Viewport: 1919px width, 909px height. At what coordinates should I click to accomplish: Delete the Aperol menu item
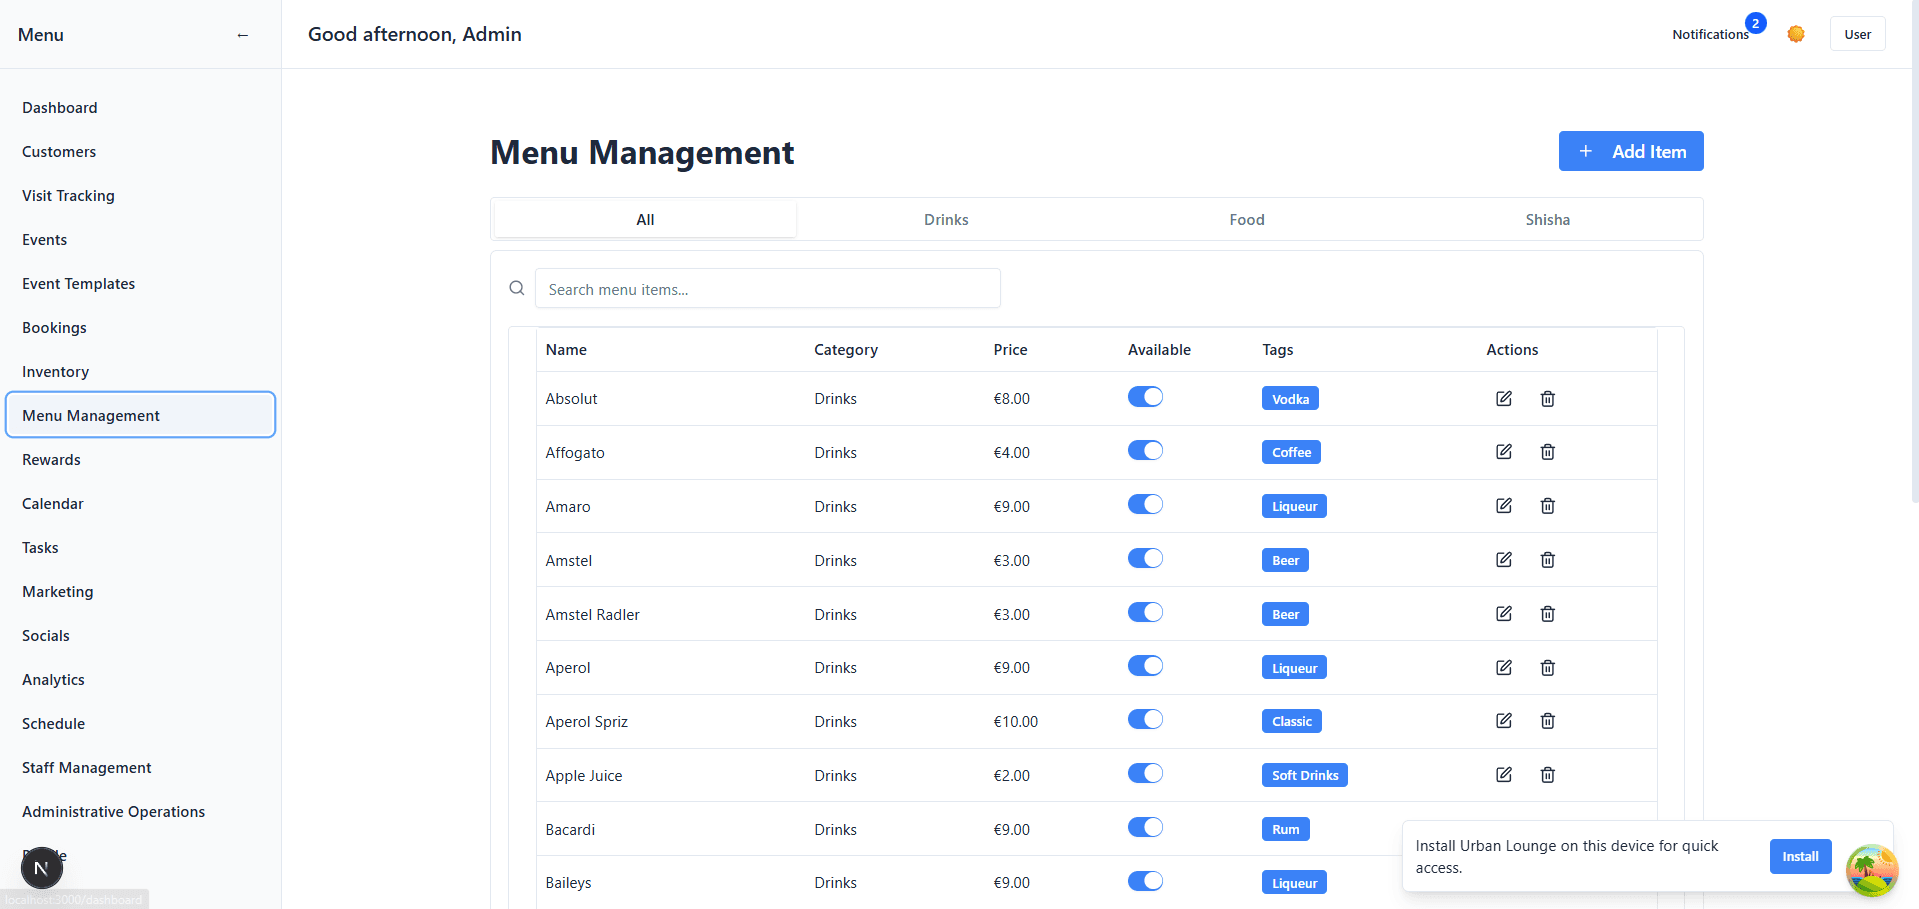1547,667
